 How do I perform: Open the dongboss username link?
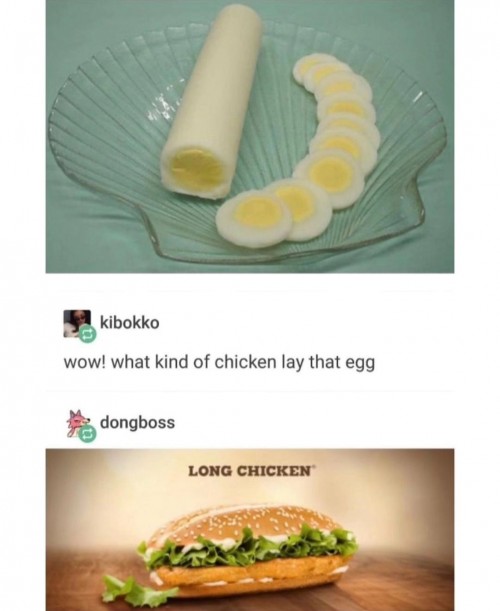coord(138,423)
